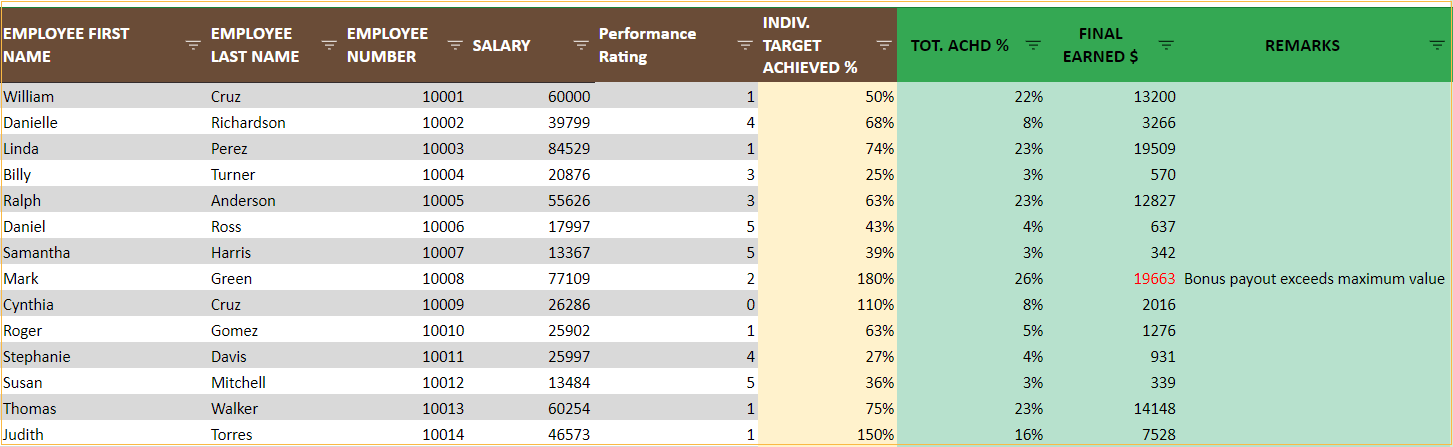Select the REMARKS header text

tap(1302, 45)
